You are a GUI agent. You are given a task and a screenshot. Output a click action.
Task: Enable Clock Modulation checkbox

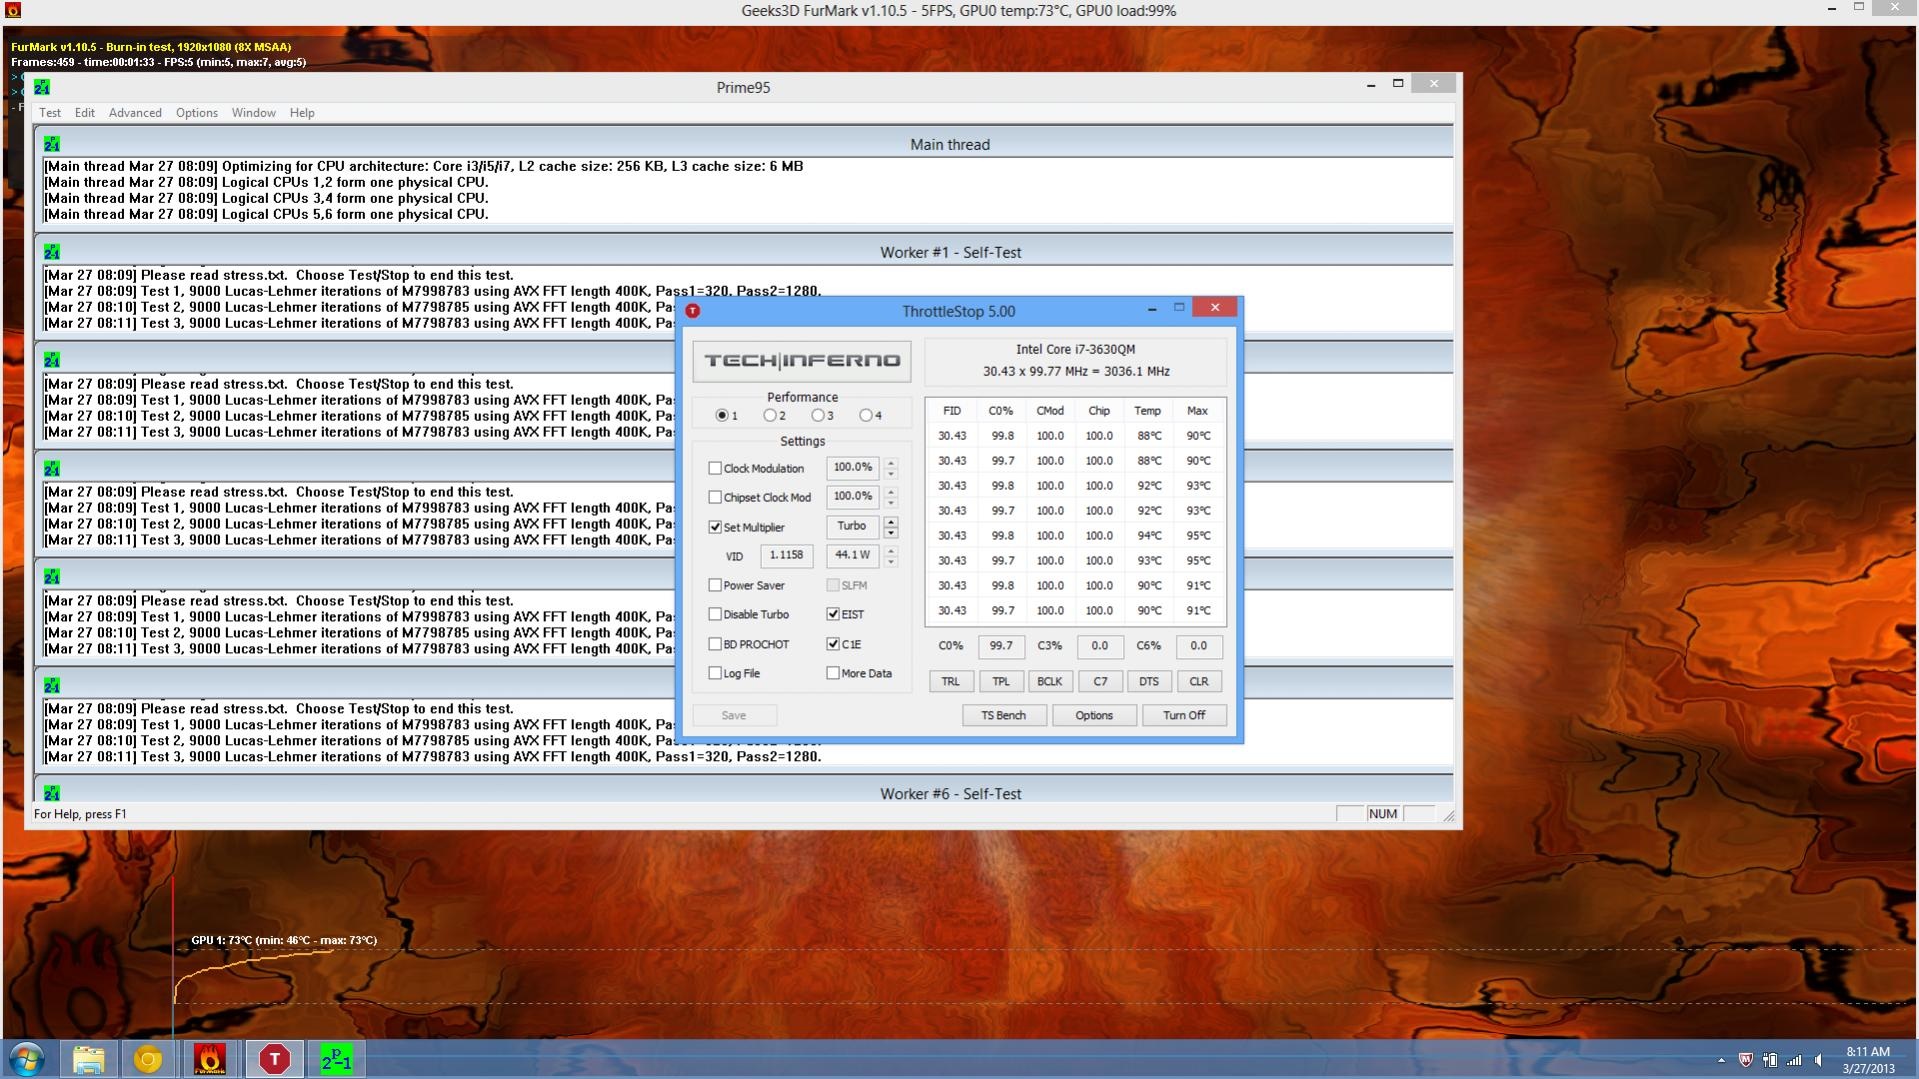pyautogui.click(x=715, y=468)
